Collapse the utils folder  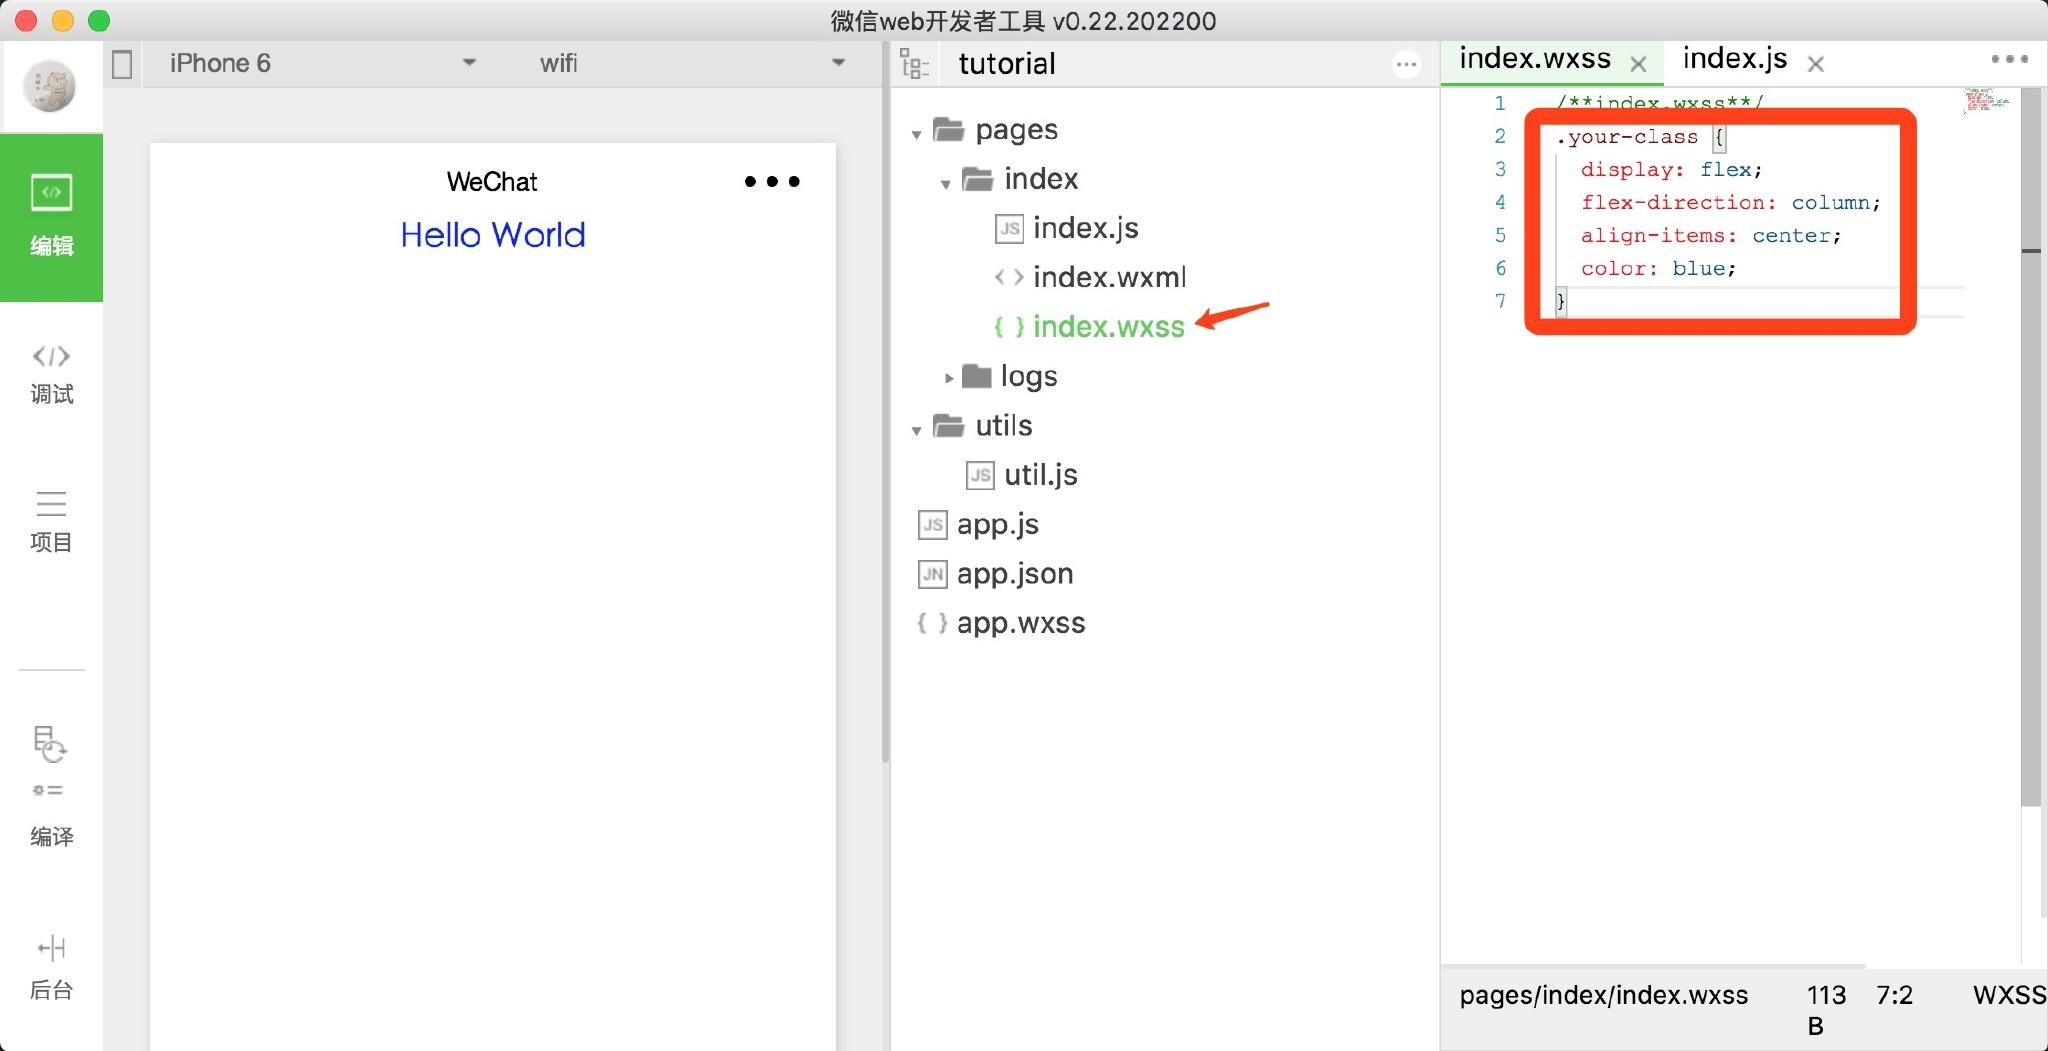(916, 430)
